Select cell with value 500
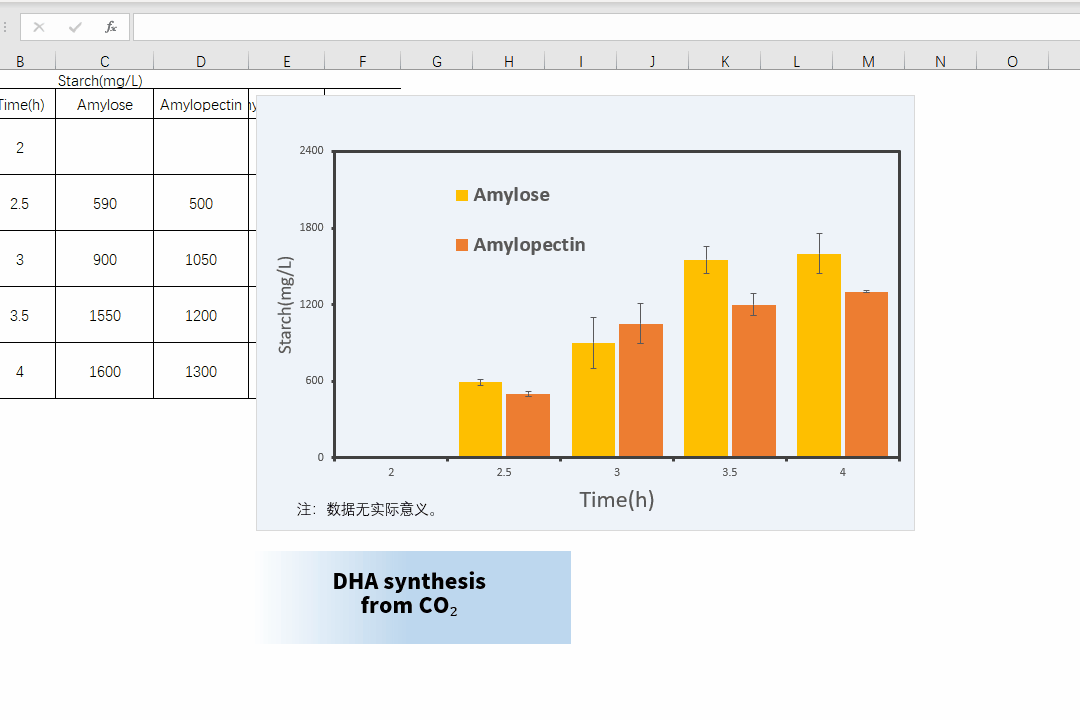This screenshot has width=1080, height=720. [x=200, y=203]
